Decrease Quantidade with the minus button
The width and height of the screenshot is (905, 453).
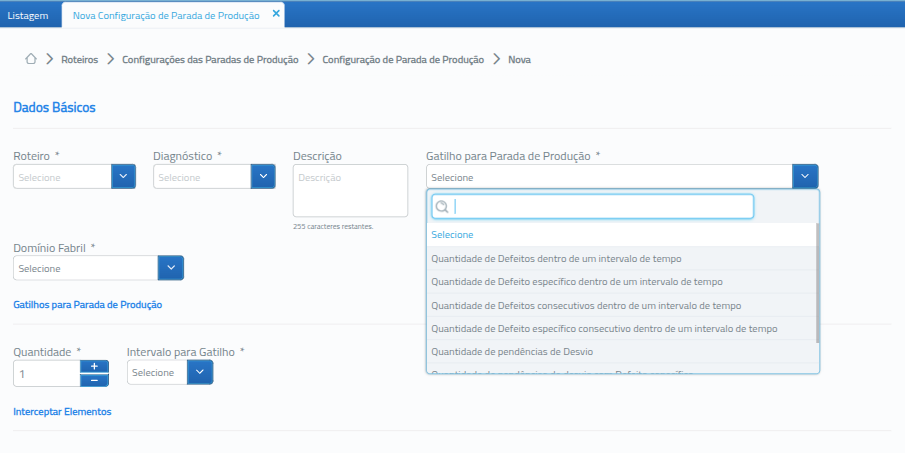94,380
